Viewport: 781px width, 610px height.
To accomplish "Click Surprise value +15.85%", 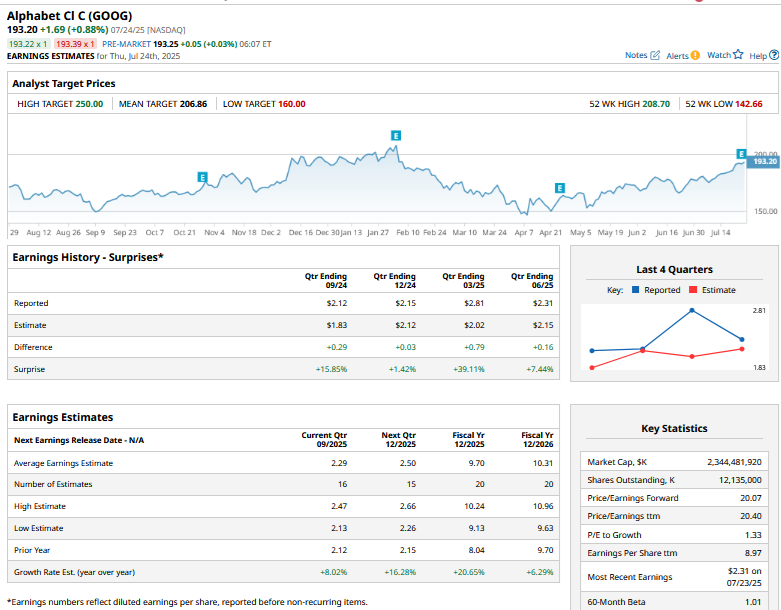I will coord(331,369).
